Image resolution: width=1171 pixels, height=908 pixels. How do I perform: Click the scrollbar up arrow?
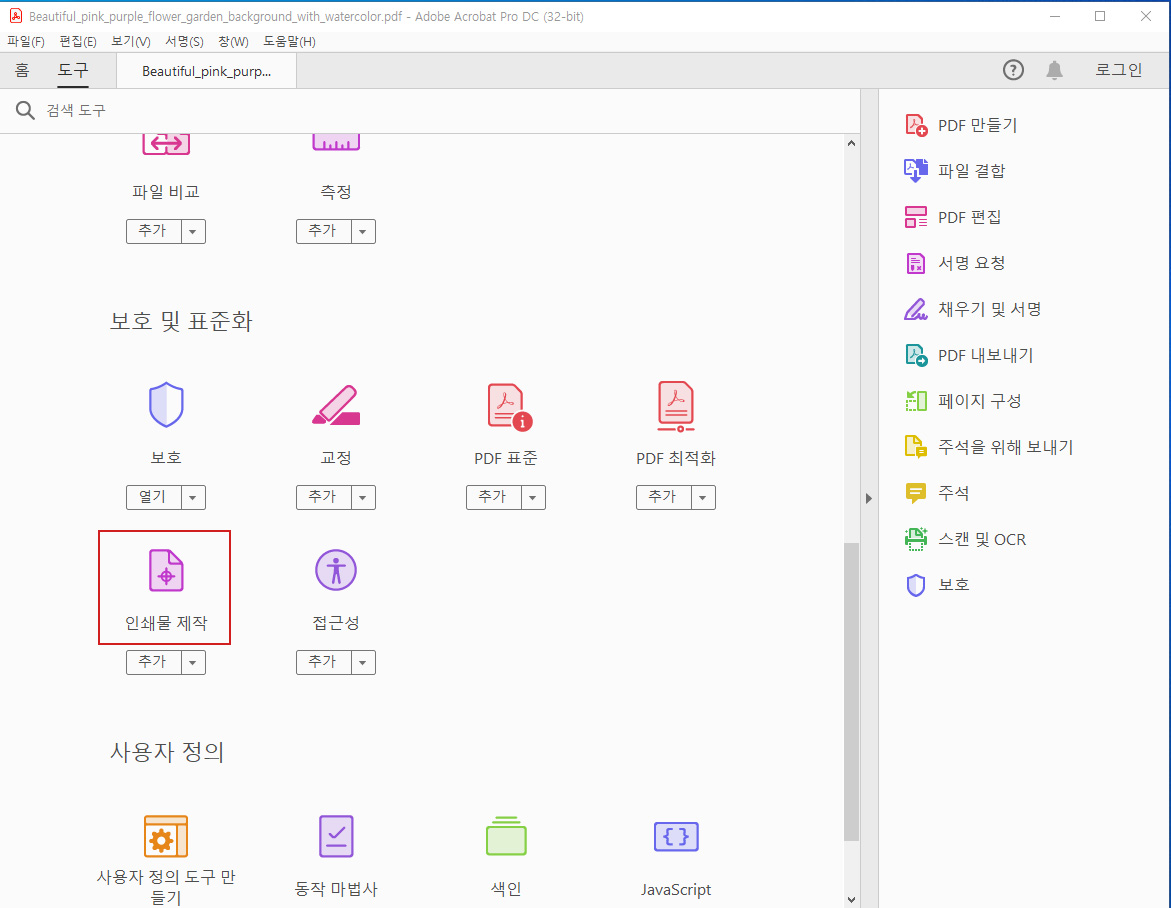(x=851, y=143)
